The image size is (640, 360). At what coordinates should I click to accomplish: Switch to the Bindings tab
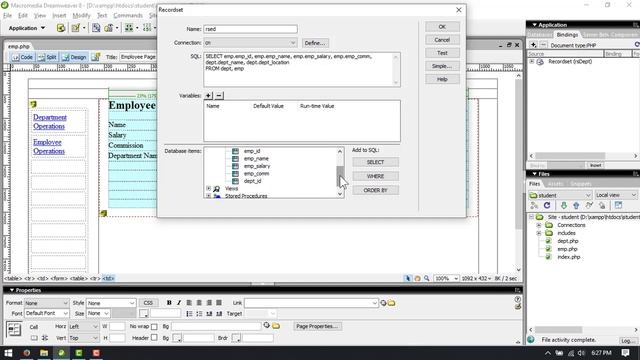tap(567, 35)
